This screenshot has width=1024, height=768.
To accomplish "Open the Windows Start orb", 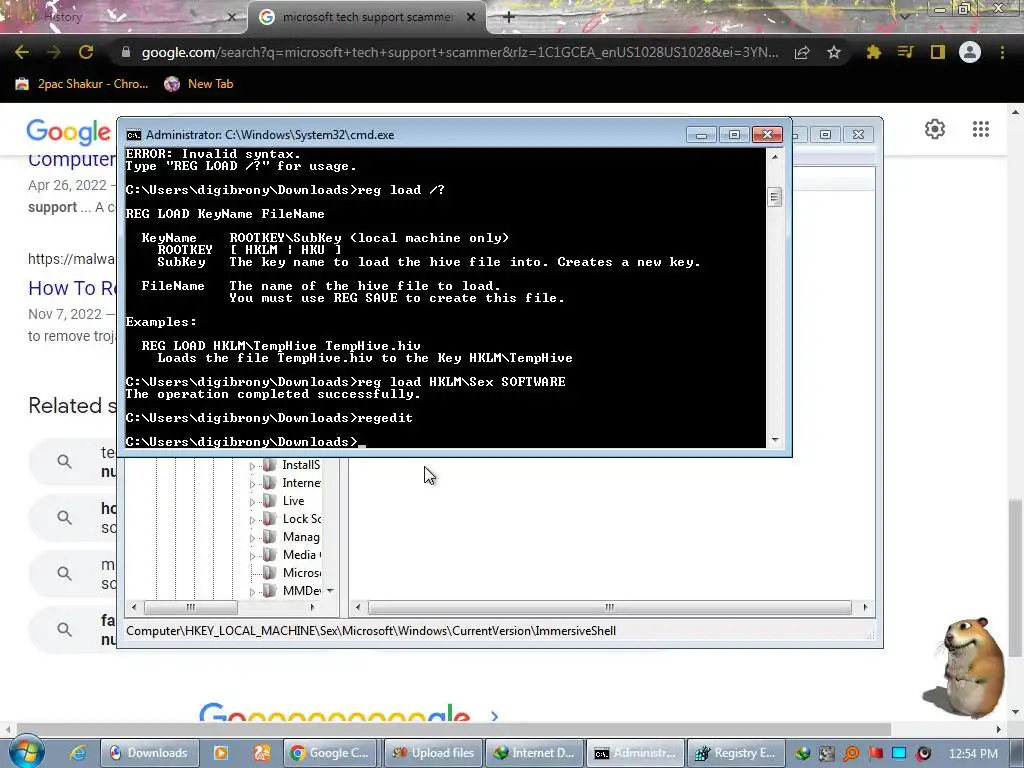I will (25, 752).
